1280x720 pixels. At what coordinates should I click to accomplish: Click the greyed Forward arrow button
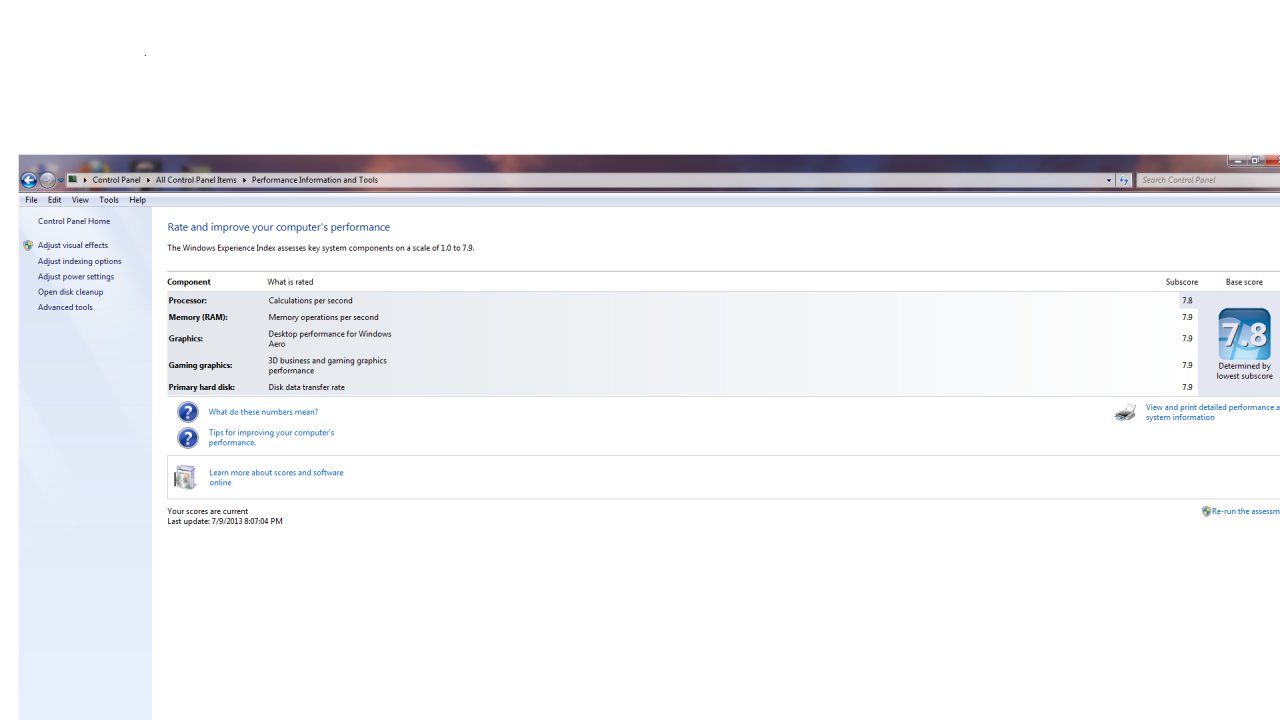(47, 180)
